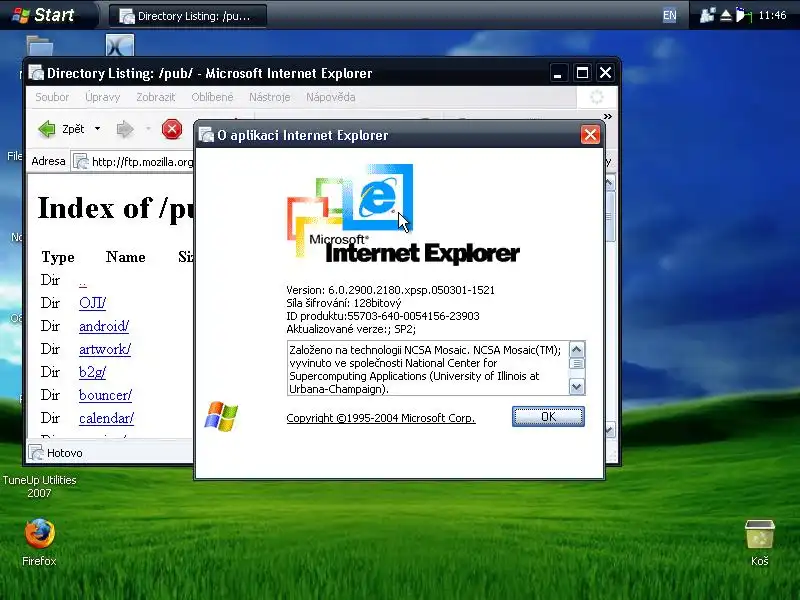The image size is (800, 600).
Task: Open the b2g/ directory link
Action: [x=92, y=372]
